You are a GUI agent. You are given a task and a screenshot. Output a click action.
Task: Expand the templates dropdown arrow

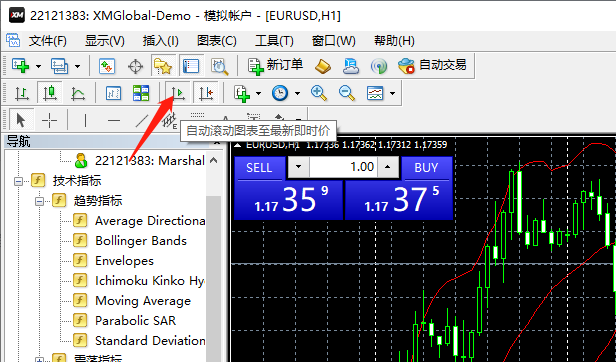pyautogui.click(x=392, y=94)
